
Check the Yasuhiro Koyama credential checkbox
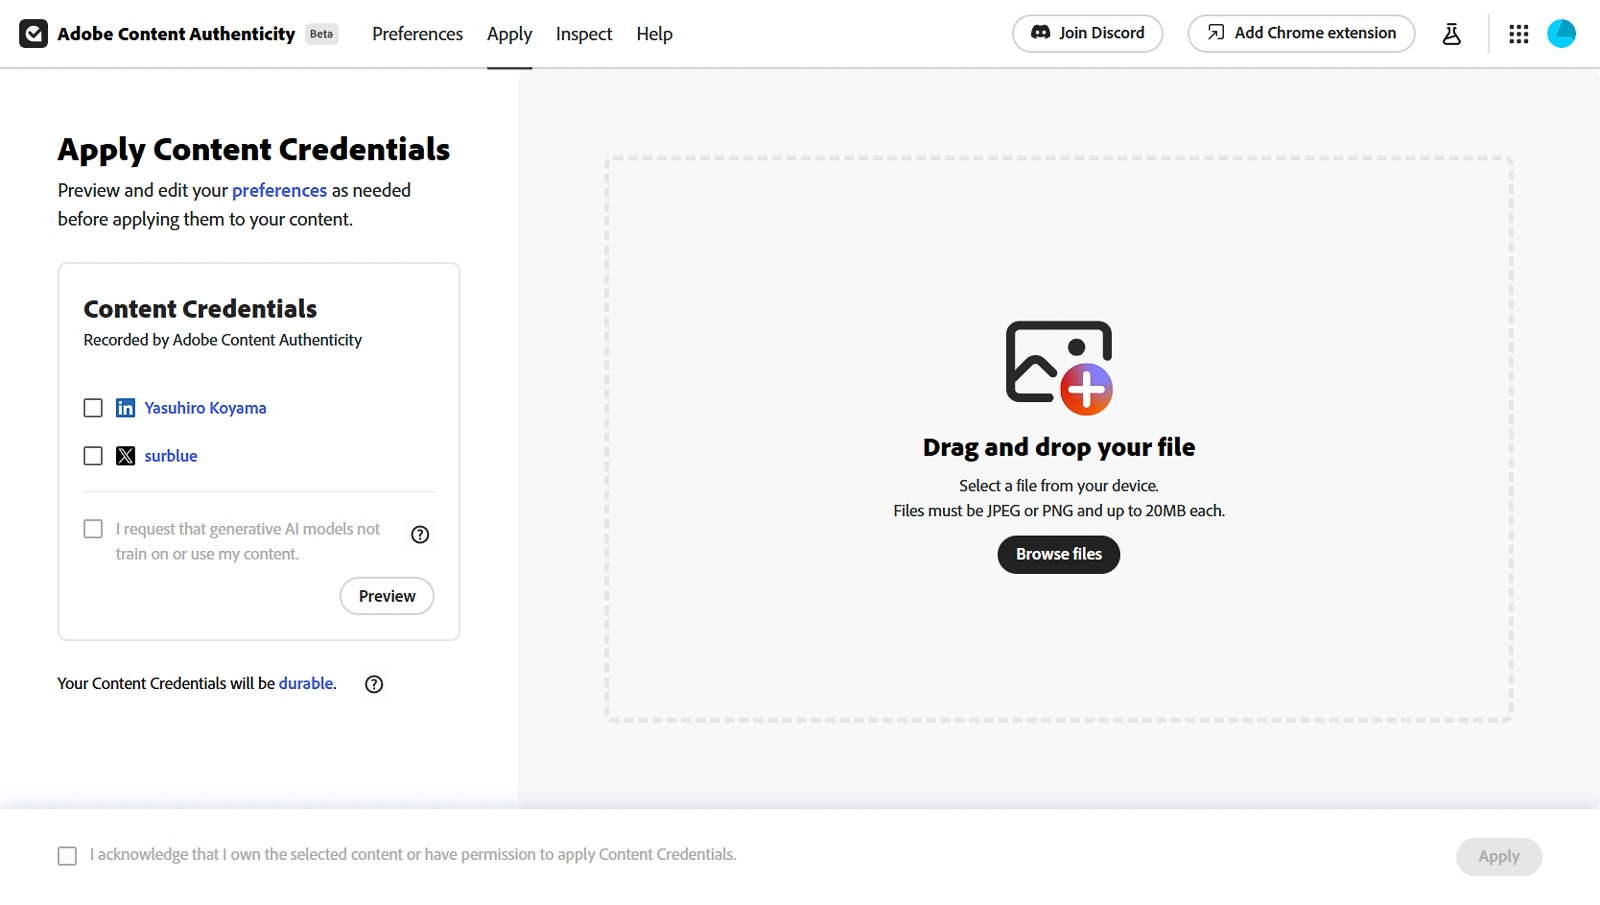click(x=92, y=407)
